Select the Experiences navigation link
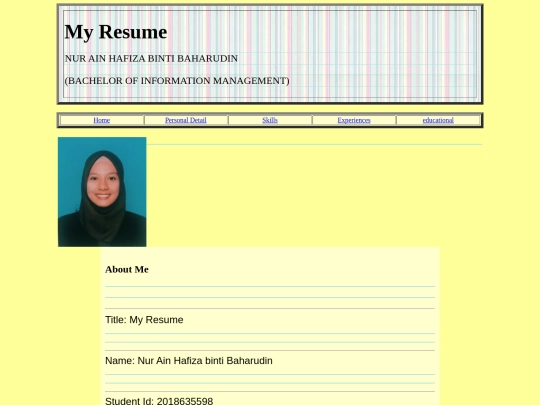This screenshot has width=540, height=405. pos(354,120)
